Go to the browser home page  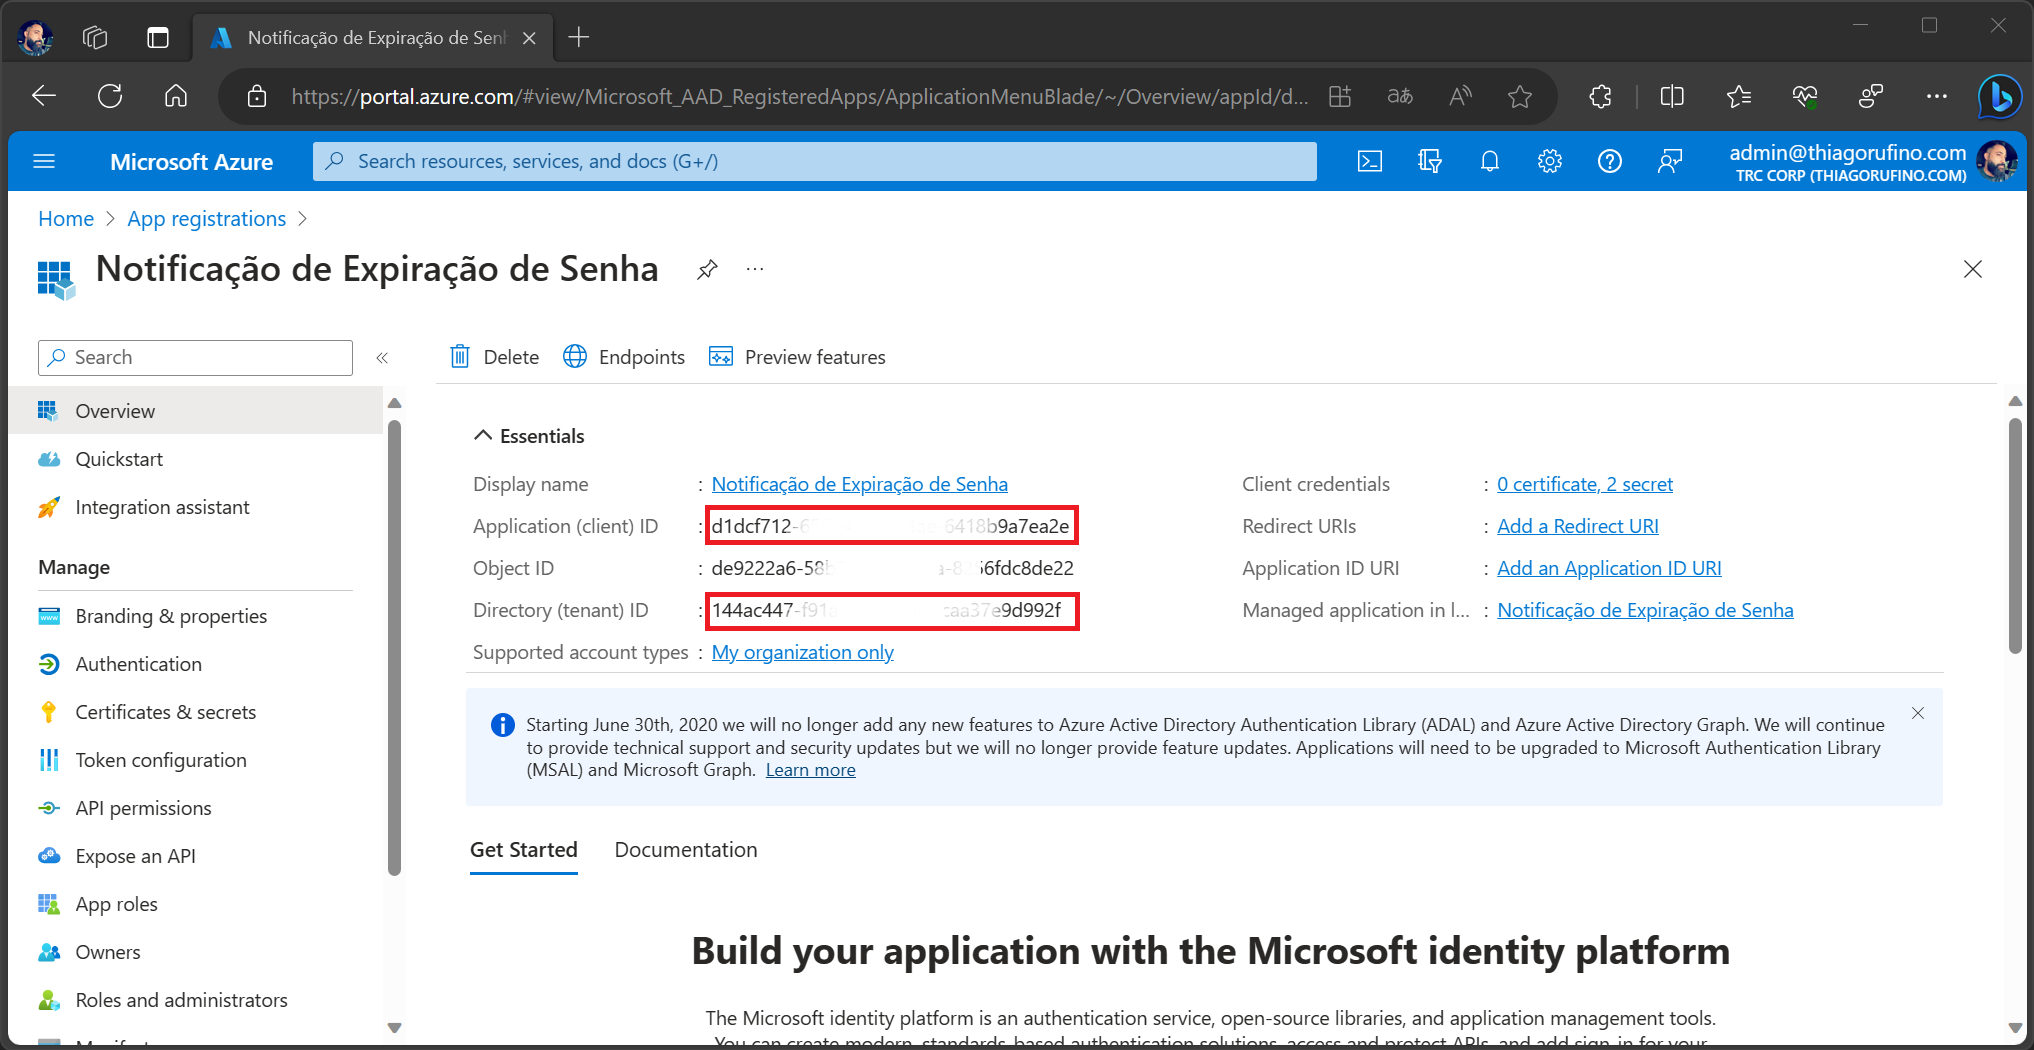[176, 96]
